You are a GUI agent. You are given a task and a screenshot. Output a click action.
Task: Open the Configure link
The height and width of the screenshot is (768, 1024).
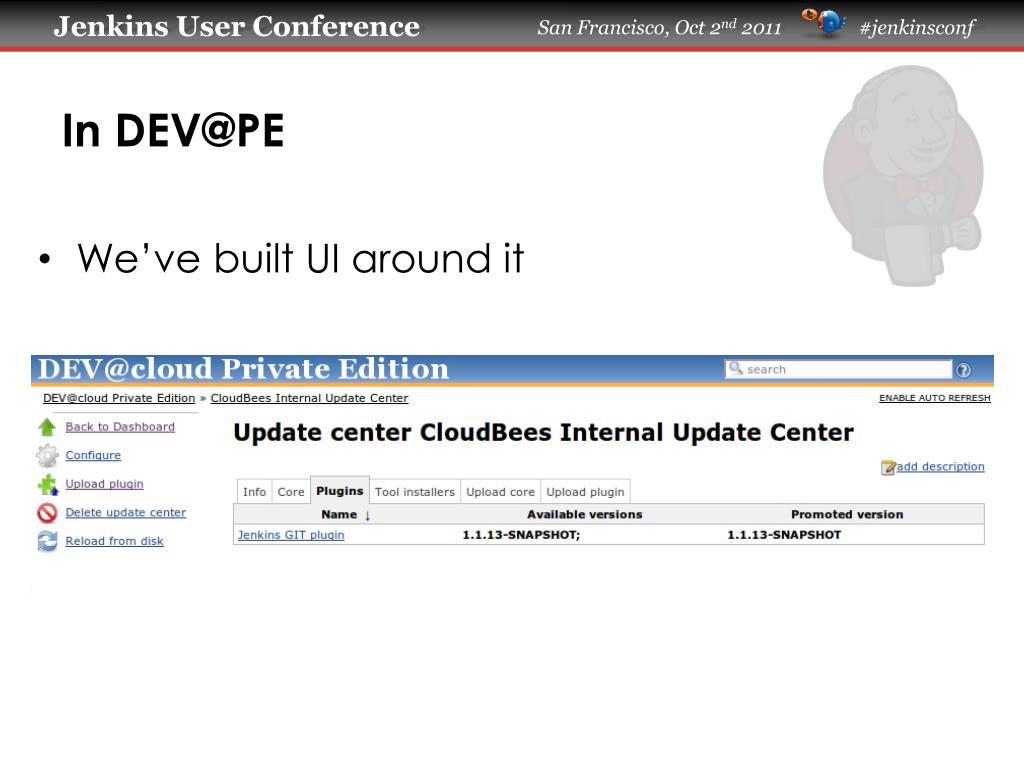(93, 455)
